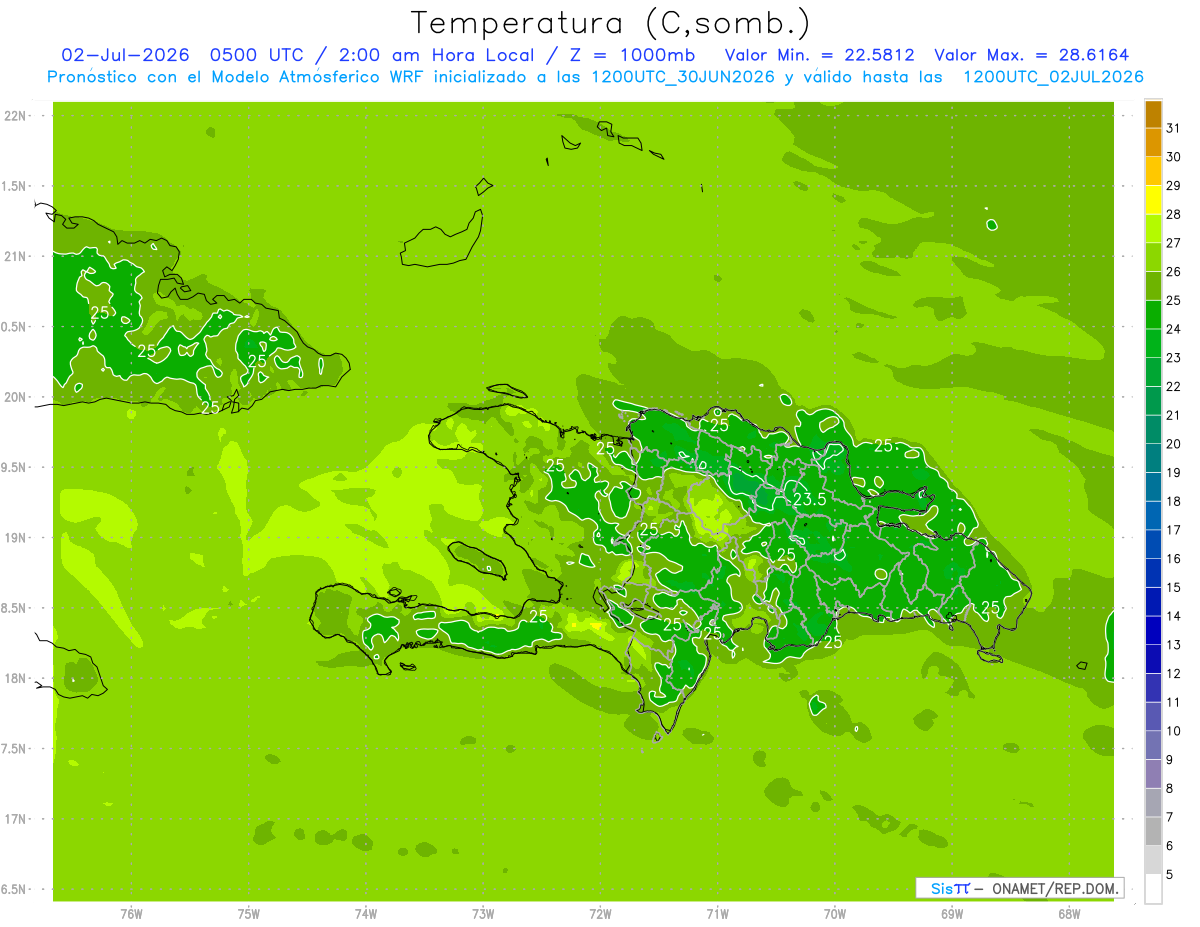Viewport: 1200px width, 927px height.
Task: Click the colorbar legend value "20"
Action: (x=1173, y=444)
